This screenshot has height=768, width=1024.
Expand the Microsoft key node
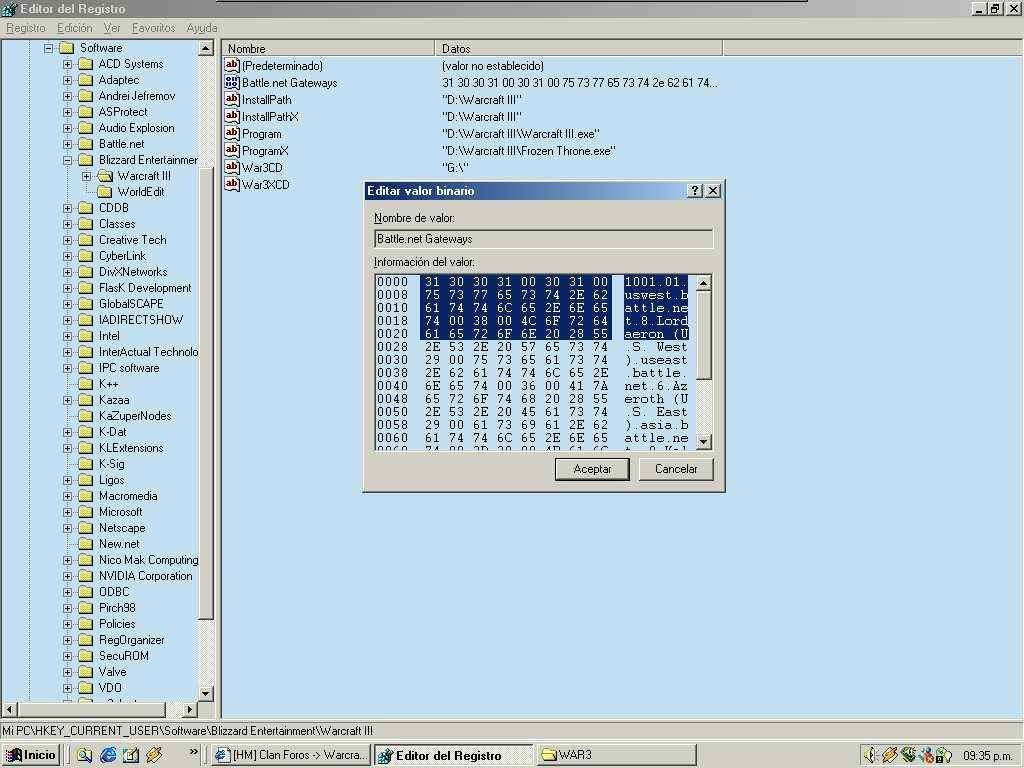click(x=67, y=513)
